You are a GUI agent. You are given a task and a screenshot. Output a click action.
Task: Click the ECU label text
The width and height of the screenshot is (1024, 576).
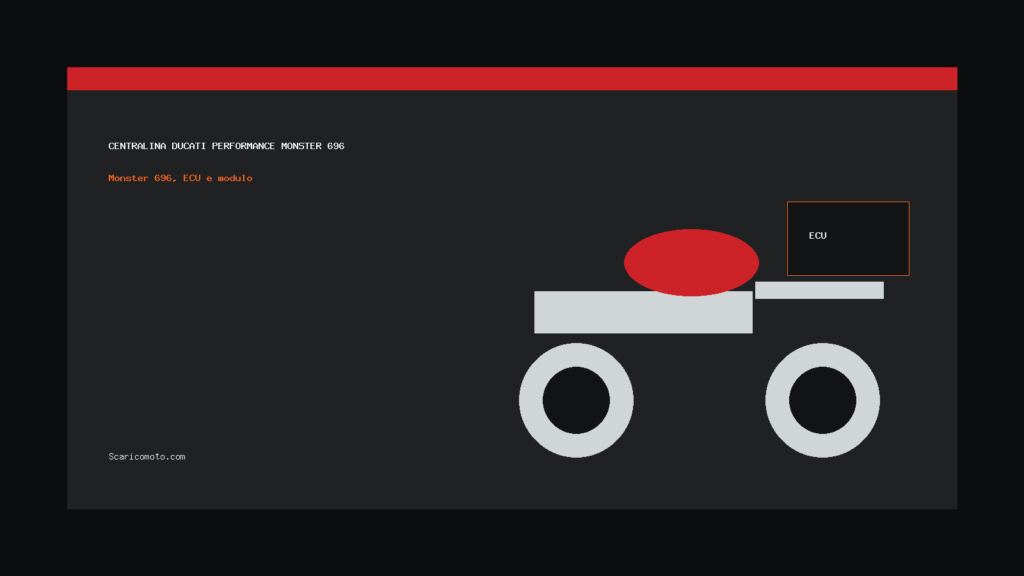[x=818, y=236]
